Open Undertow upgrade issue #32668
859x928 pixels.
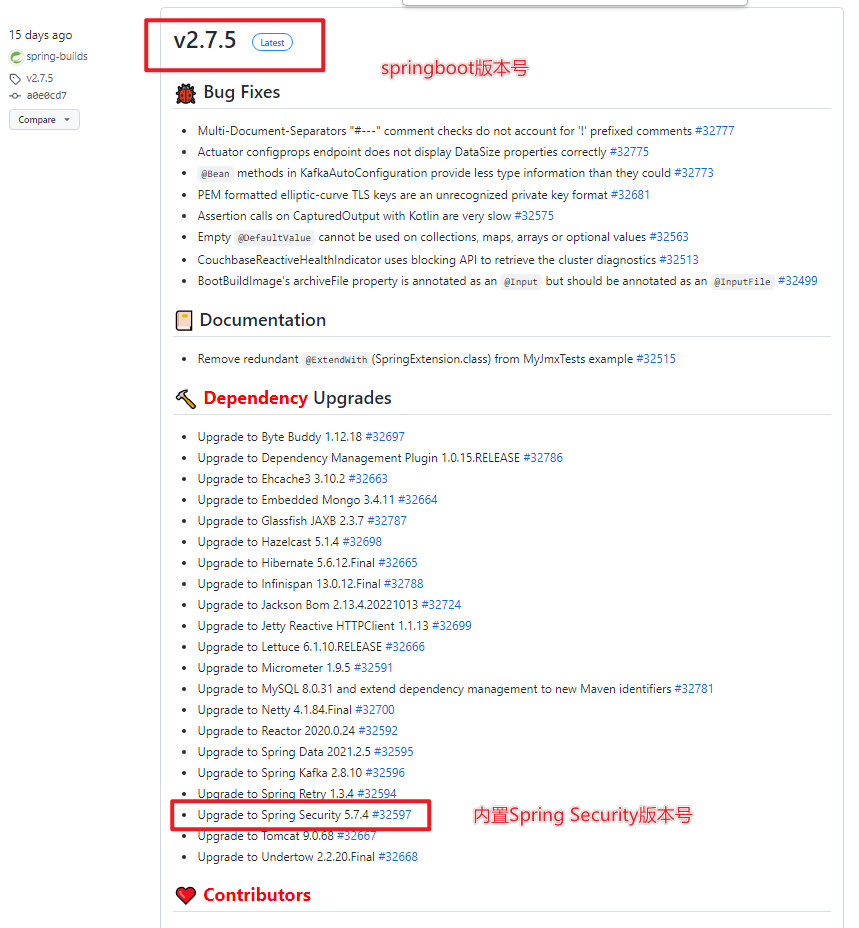[398, 857]
